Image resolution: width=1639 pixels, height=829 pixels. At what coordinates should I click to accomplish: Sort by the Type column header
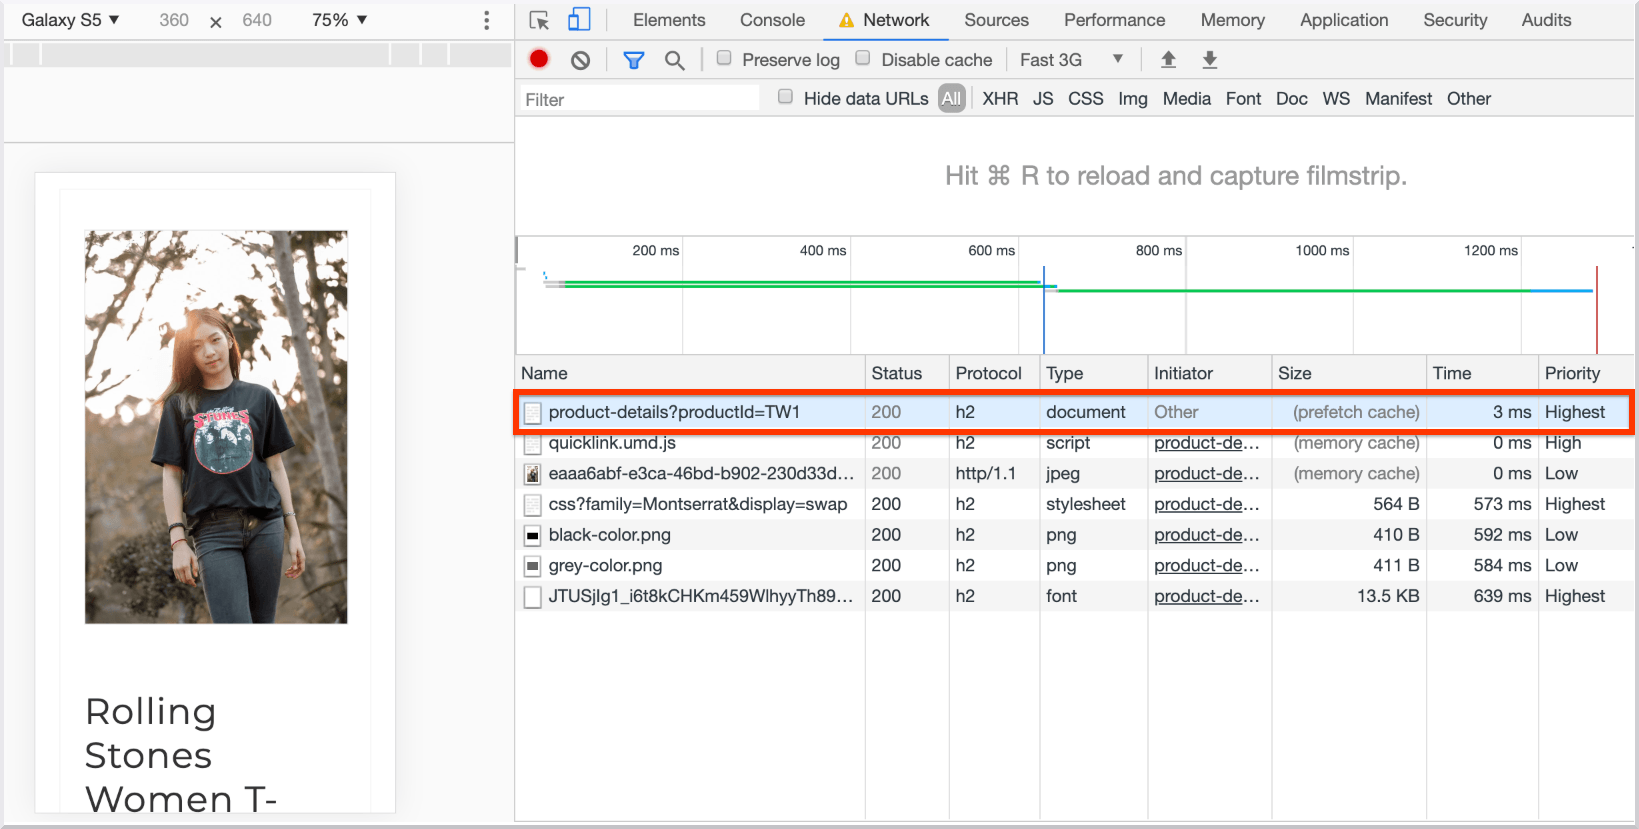1094,373
